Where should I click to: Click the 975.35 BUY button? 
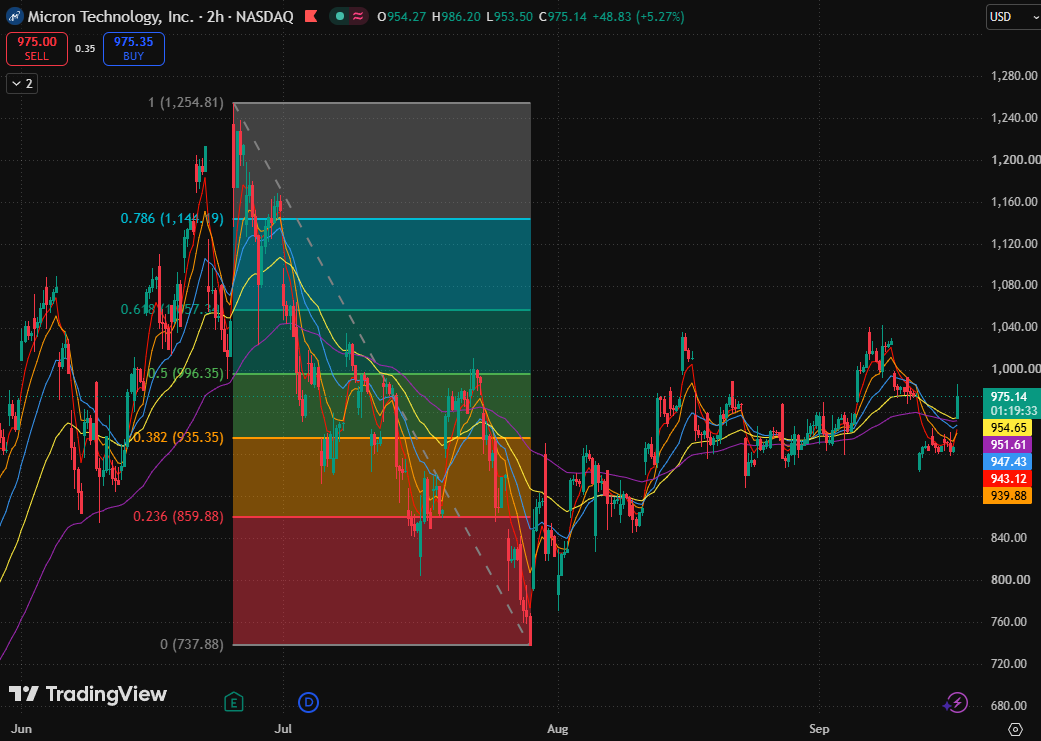tap(133, 49)
